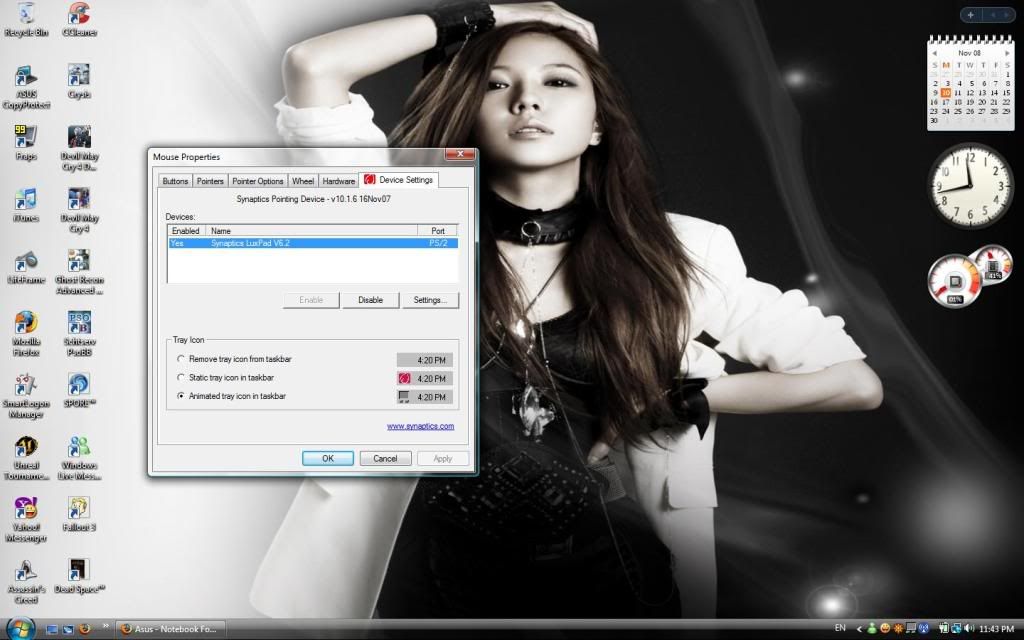
Task: Open Synaptics device Settings
Action: 430,300
